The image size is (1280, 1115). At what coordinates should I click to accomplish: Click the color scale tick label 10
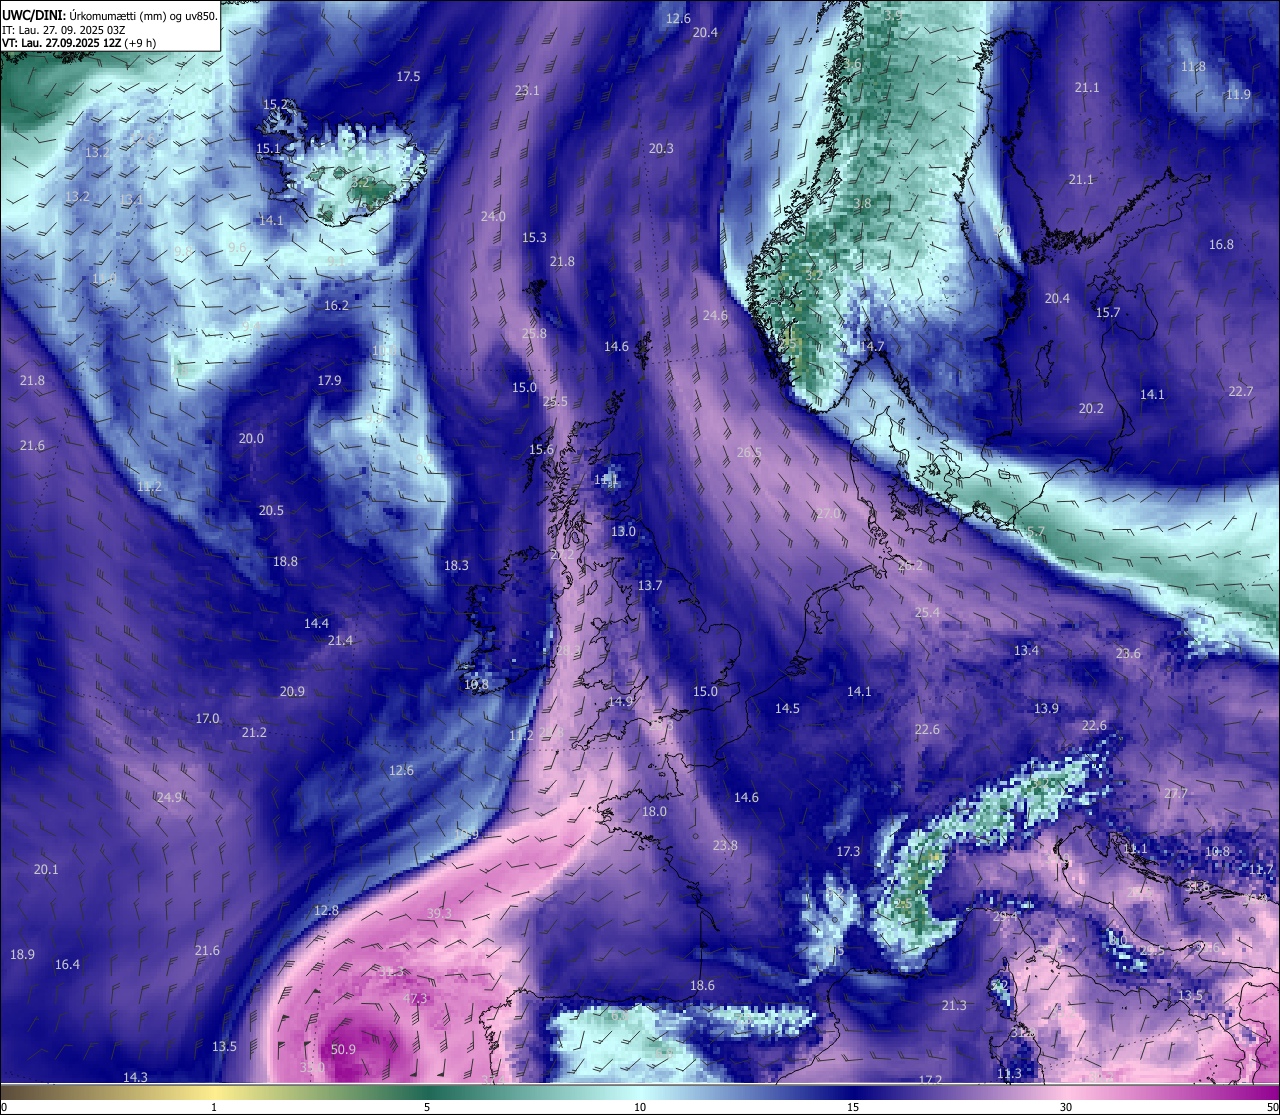click(639, 1107)
